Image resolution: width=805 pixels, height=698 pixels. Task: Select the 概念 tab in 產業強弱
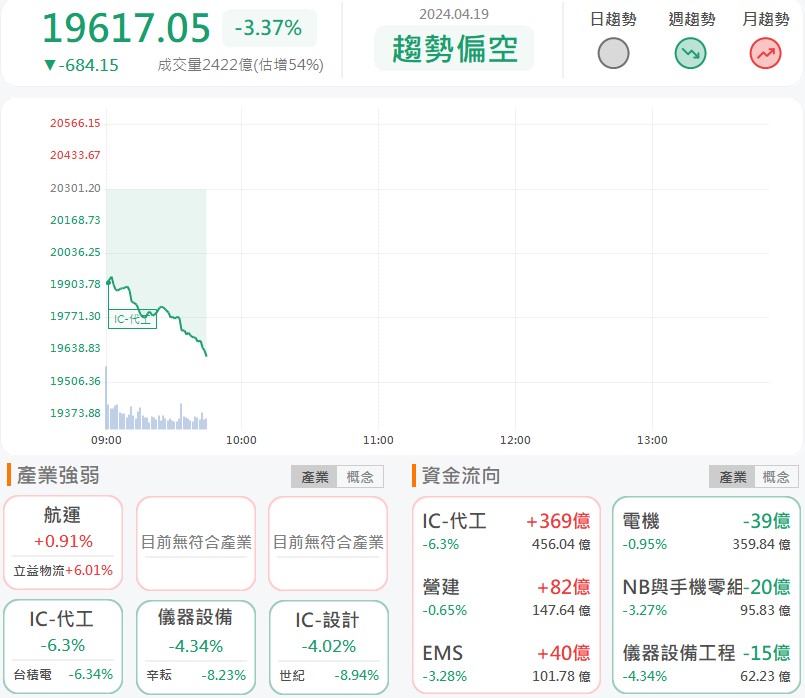coord(360,477)
